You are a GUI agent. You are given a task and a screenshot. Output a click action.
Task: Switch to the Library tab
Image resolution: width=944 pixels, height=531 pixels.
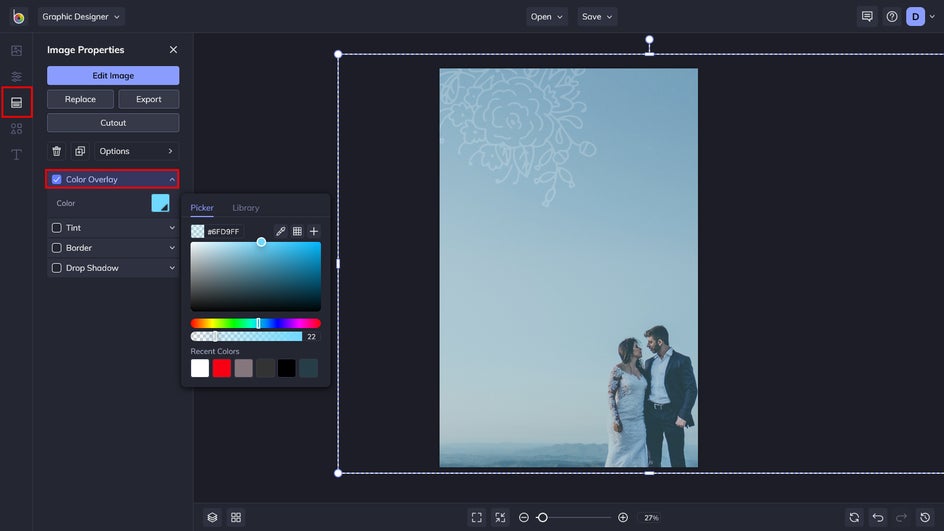tap(246, 208)
